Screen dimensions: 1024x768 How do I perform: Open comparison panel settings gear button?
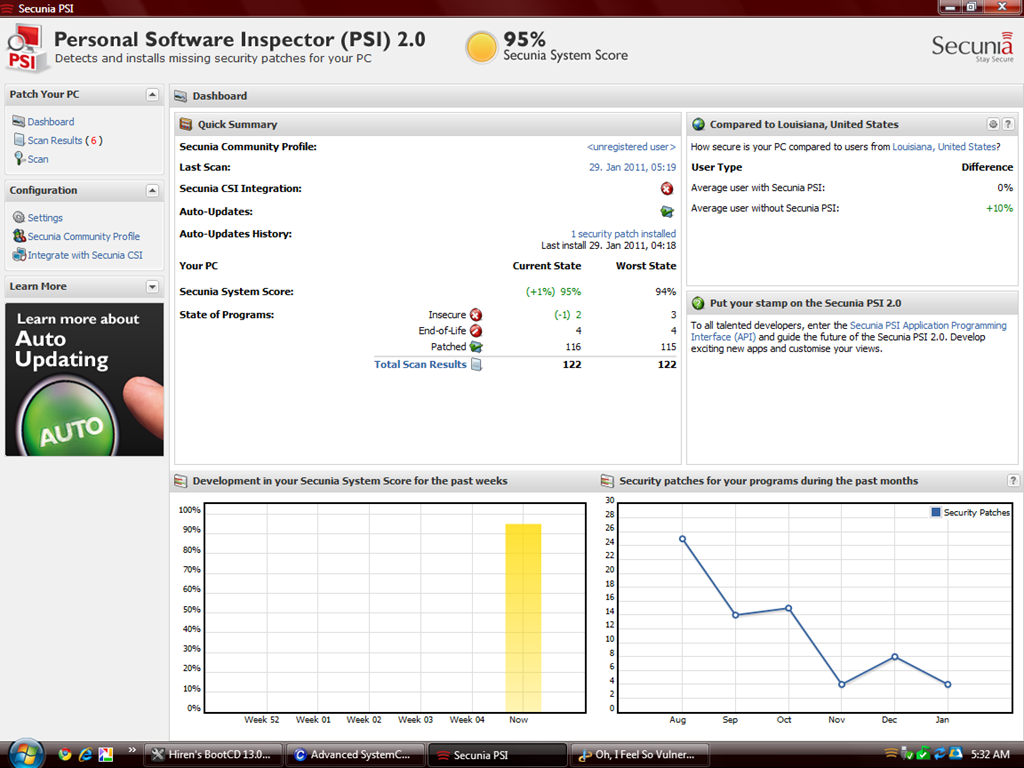pos(993,124)
